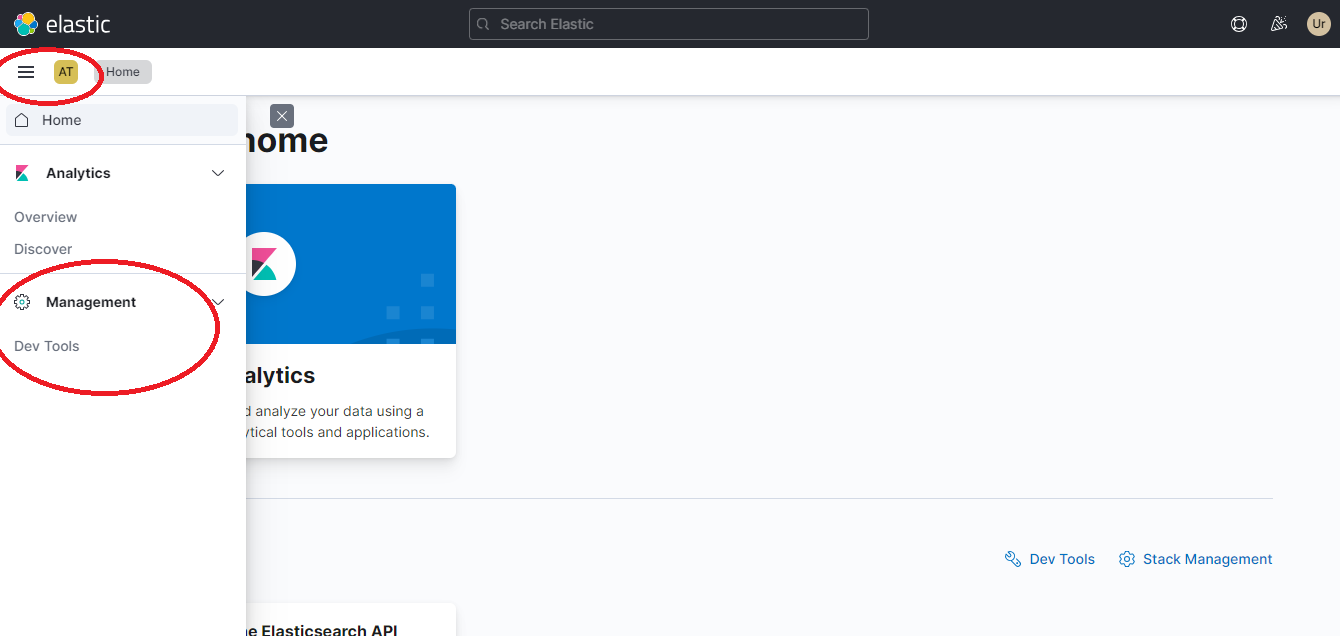1340x636 pixels.
Task: Click the Management gear icon in sidebar
Action: click(23, 301)
